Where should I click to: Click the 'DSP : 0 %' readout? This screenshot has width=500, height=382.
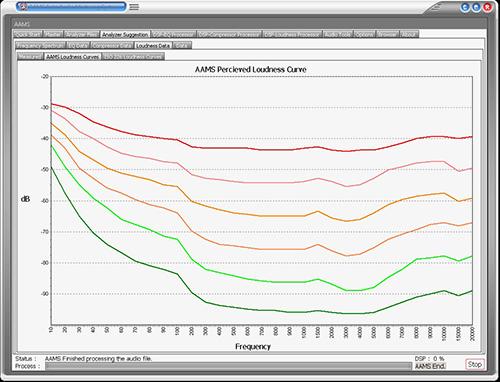pyautogui.click(x=429, y=359)
